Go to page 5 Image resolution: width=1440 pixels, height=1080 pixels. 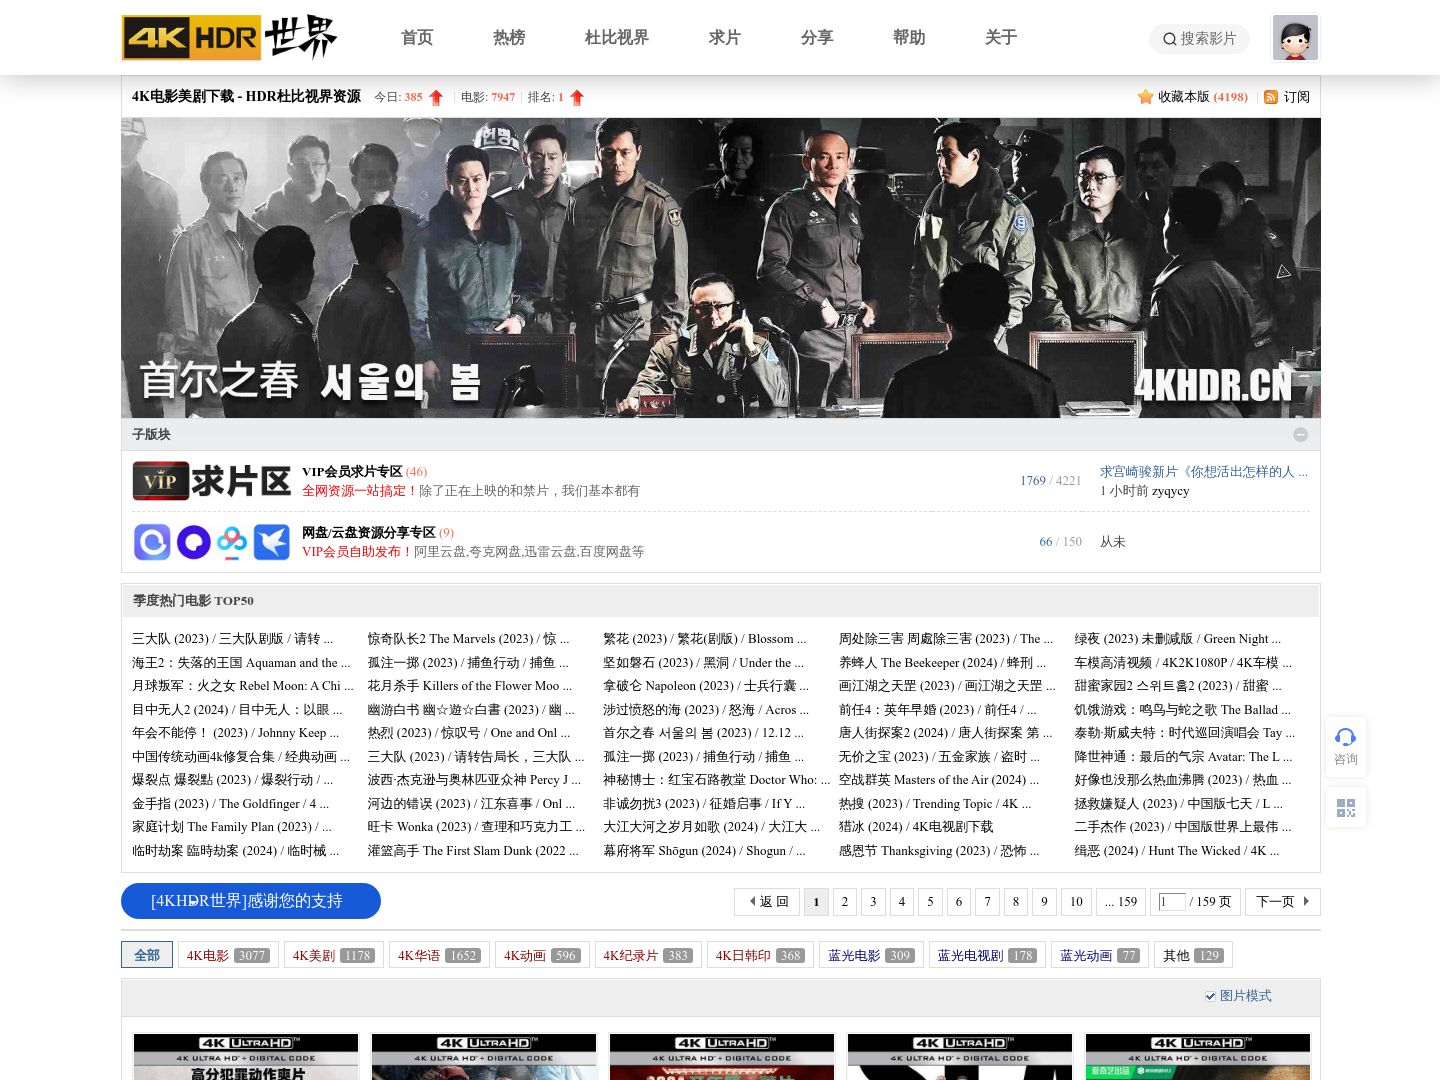(x=930, y=901)
